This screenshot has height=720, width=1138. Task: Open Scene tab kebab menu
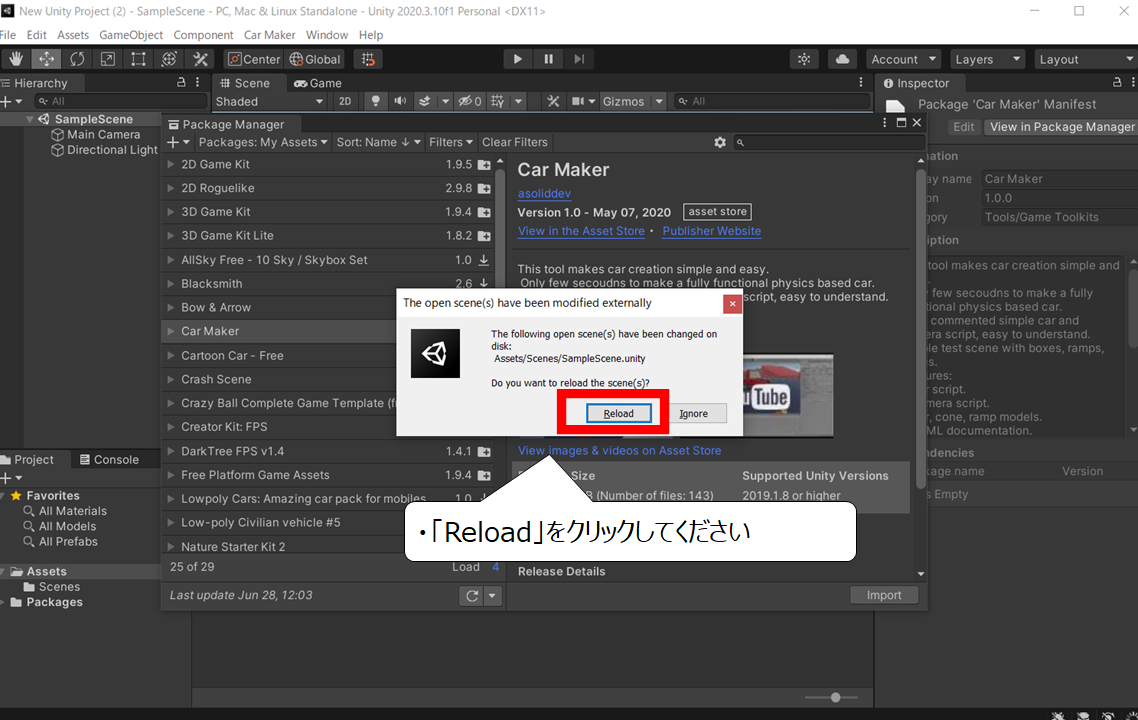click(861, 83)
